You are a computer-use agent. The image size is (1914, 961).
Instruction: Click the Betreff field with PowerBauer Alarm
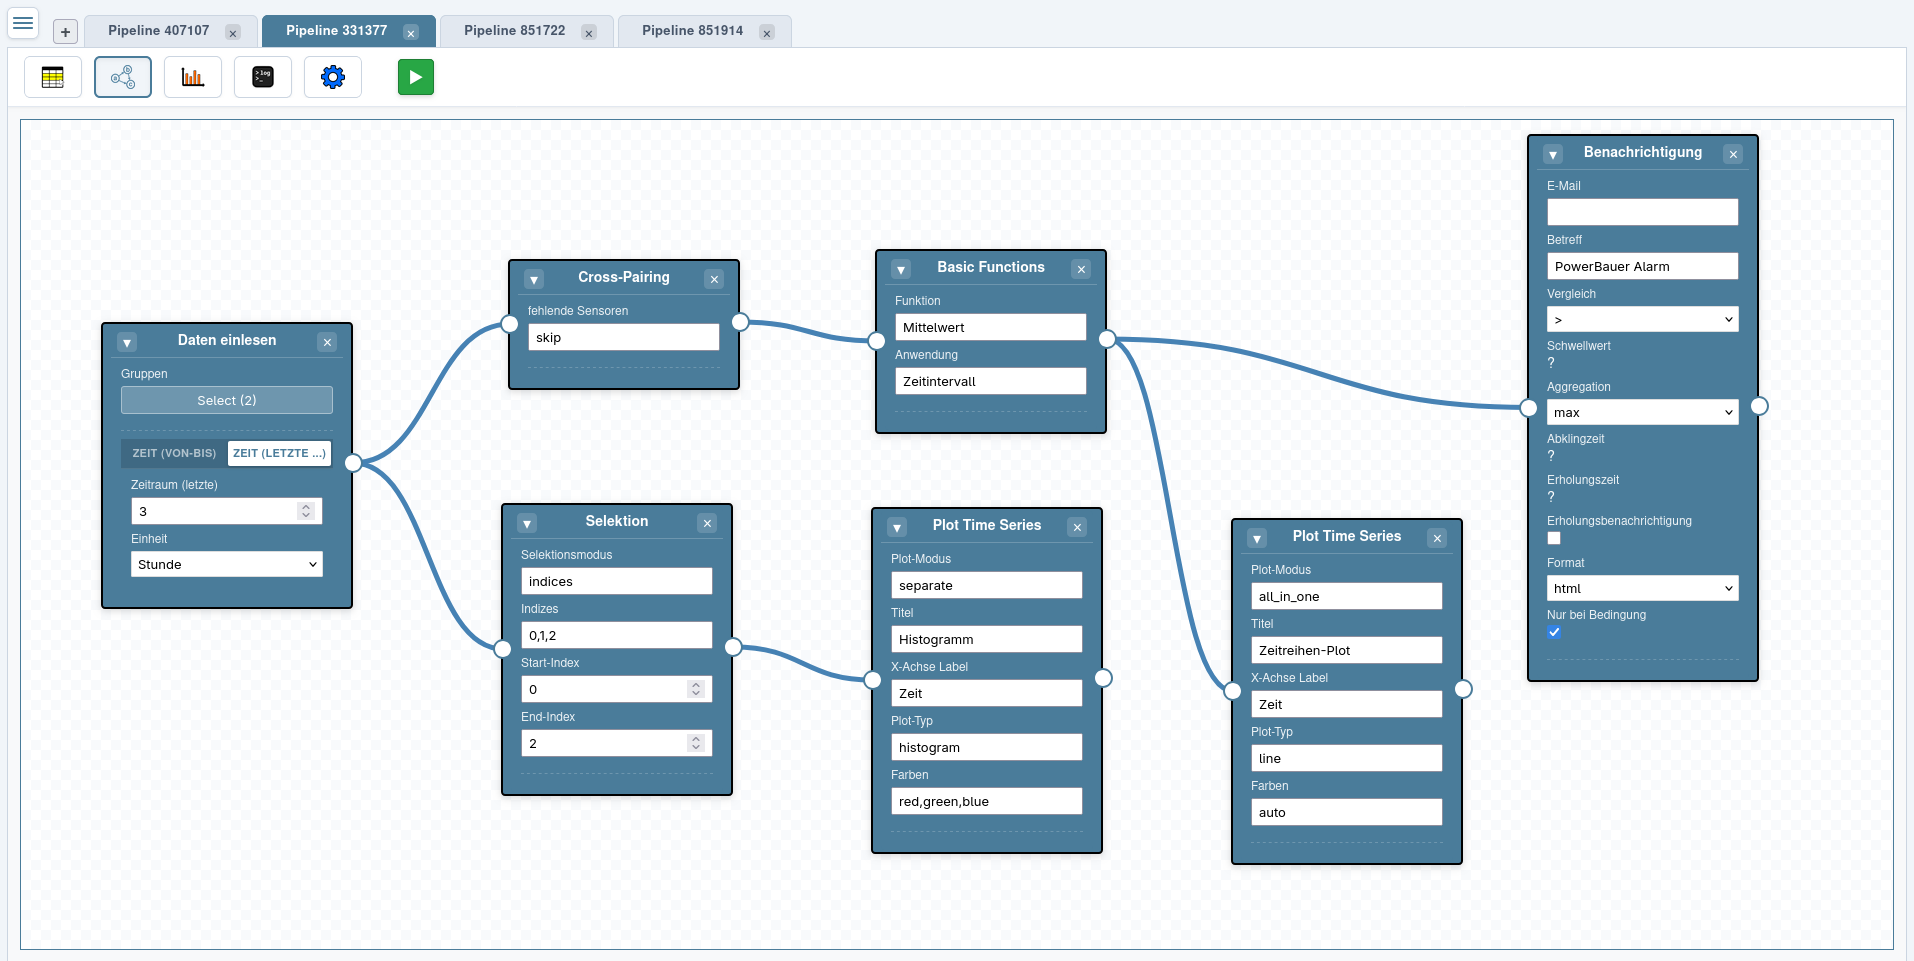(x=1643, y=266)
